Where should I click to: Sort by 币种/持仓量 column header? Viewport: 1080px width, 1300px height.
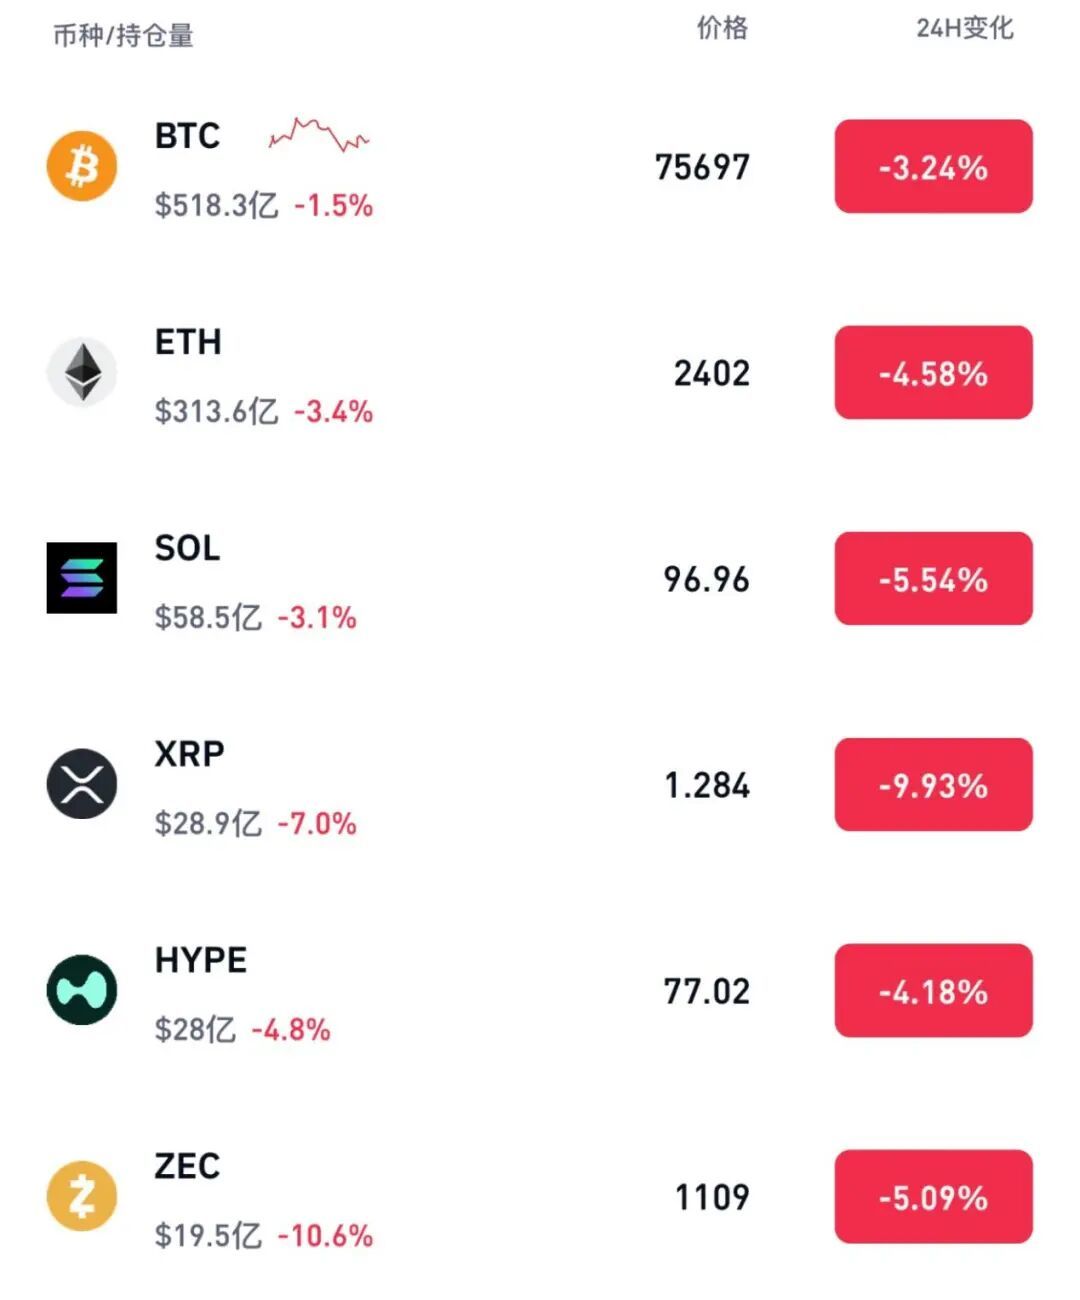click(123, 36)
